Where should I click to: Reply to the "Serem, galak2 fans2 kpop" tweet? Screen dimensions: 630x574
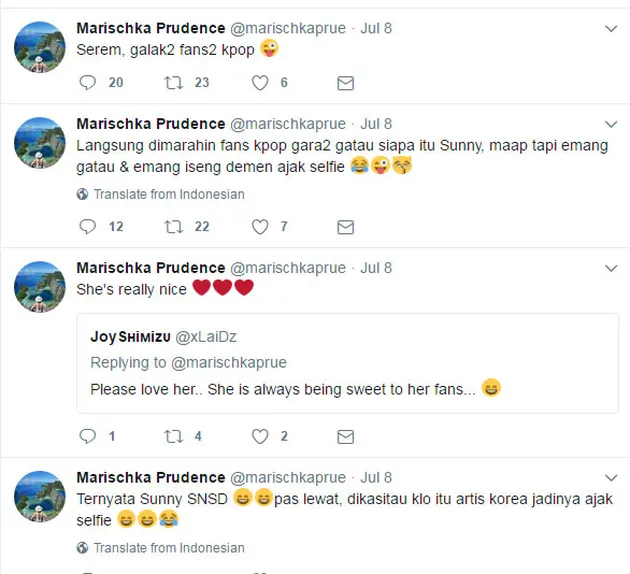[x=87, y=83]
